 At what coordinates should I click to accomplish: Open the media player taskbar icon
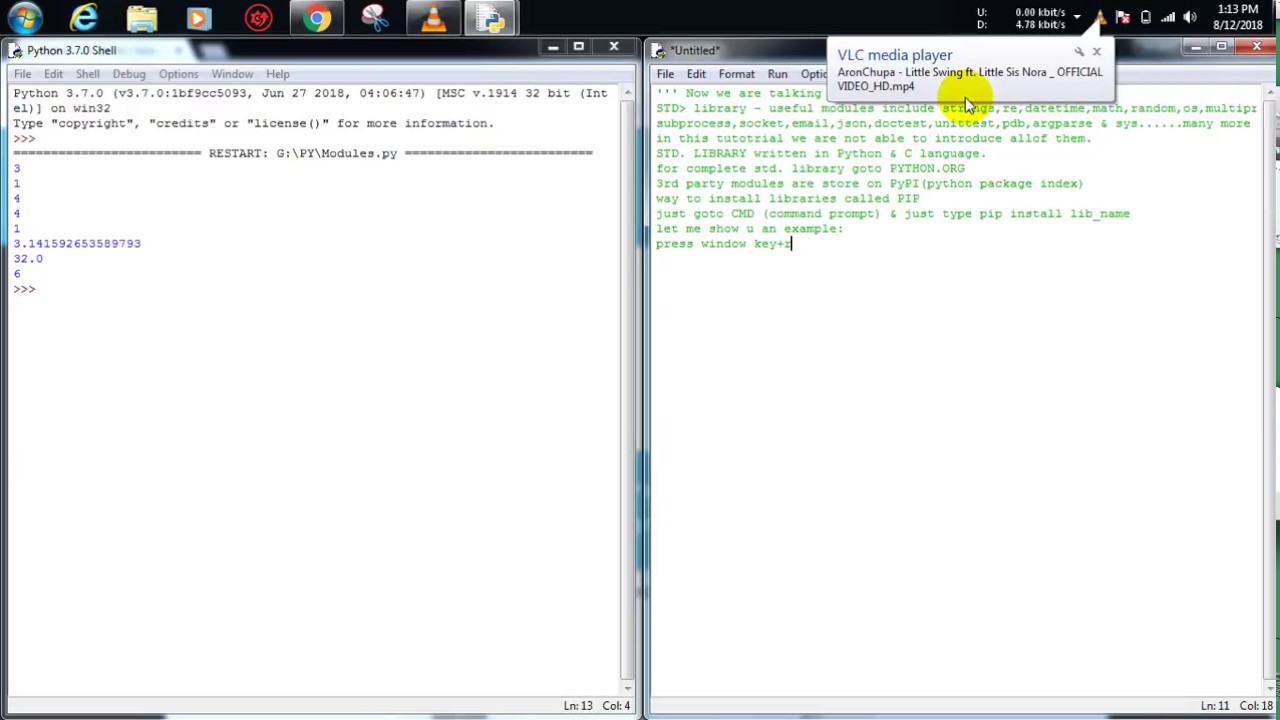coord(199,18)
